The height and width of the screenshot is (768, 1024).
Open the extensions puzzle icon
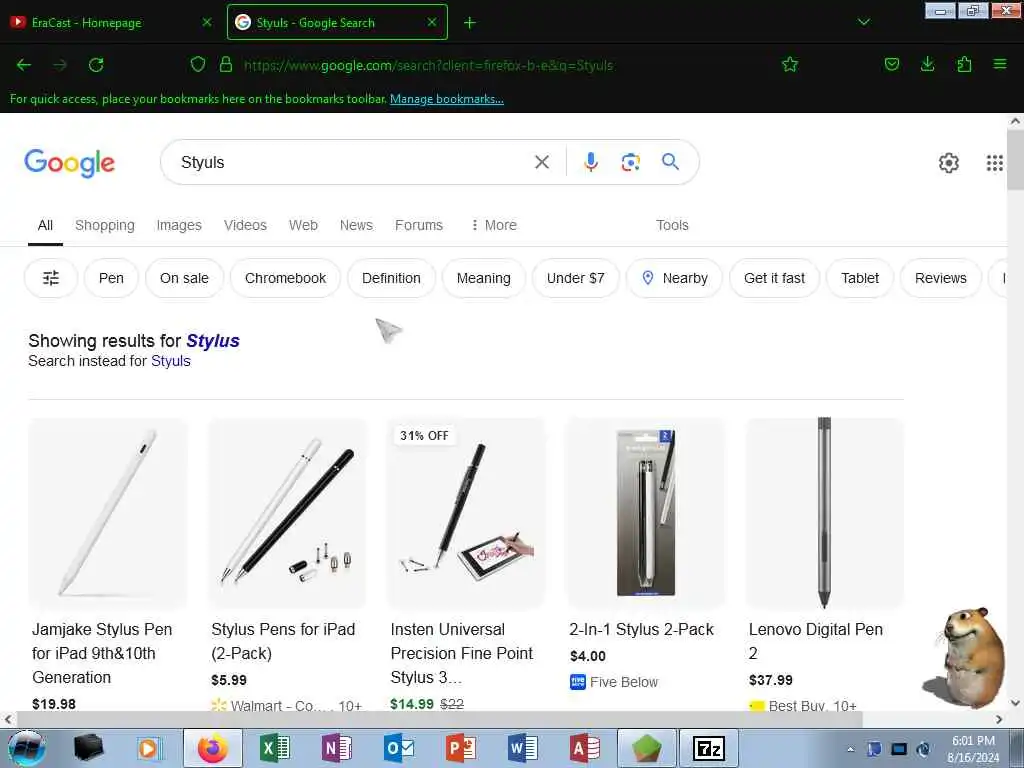964,64
